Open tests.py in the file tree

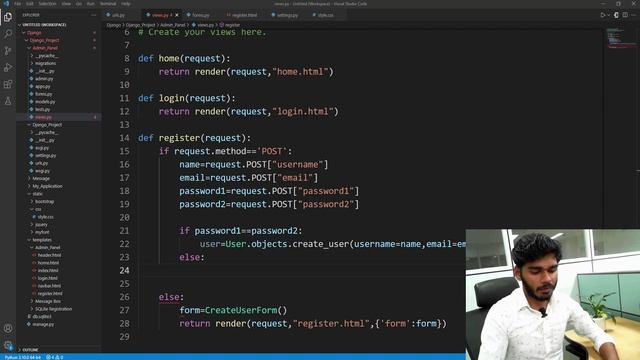coord(42,109)
